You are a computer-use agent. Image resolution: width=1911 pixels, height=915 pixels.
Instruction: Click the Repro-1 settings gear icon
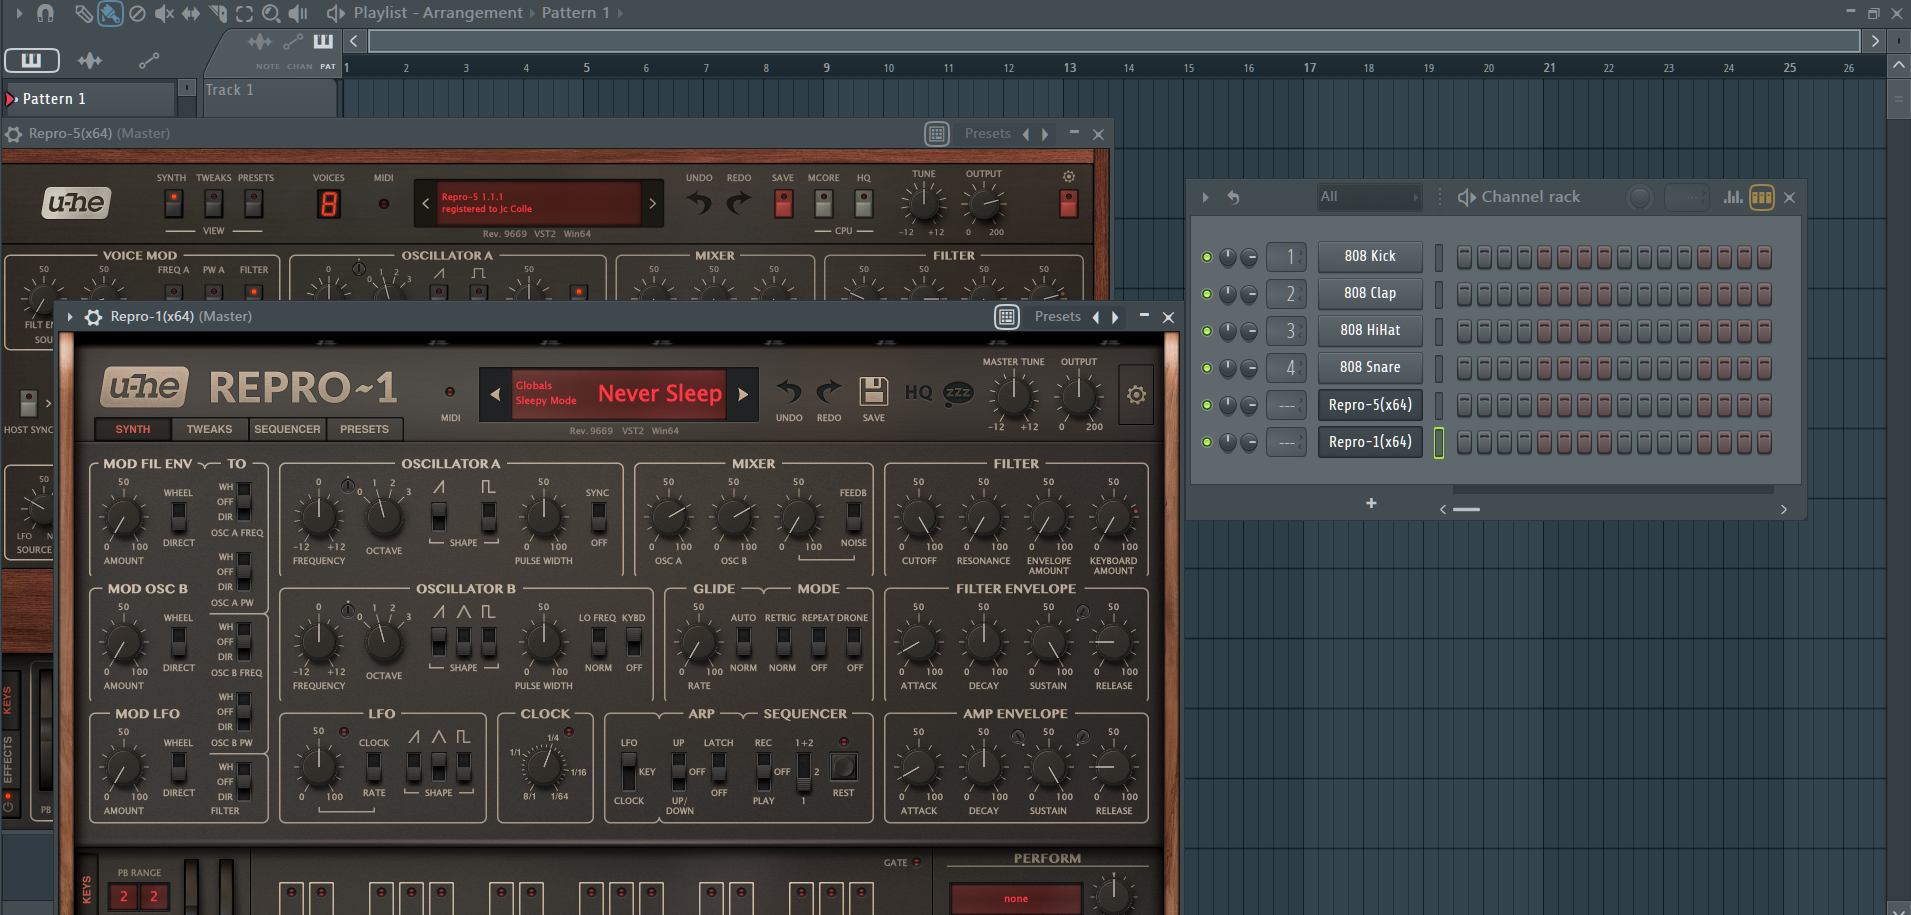point(1136,395)
